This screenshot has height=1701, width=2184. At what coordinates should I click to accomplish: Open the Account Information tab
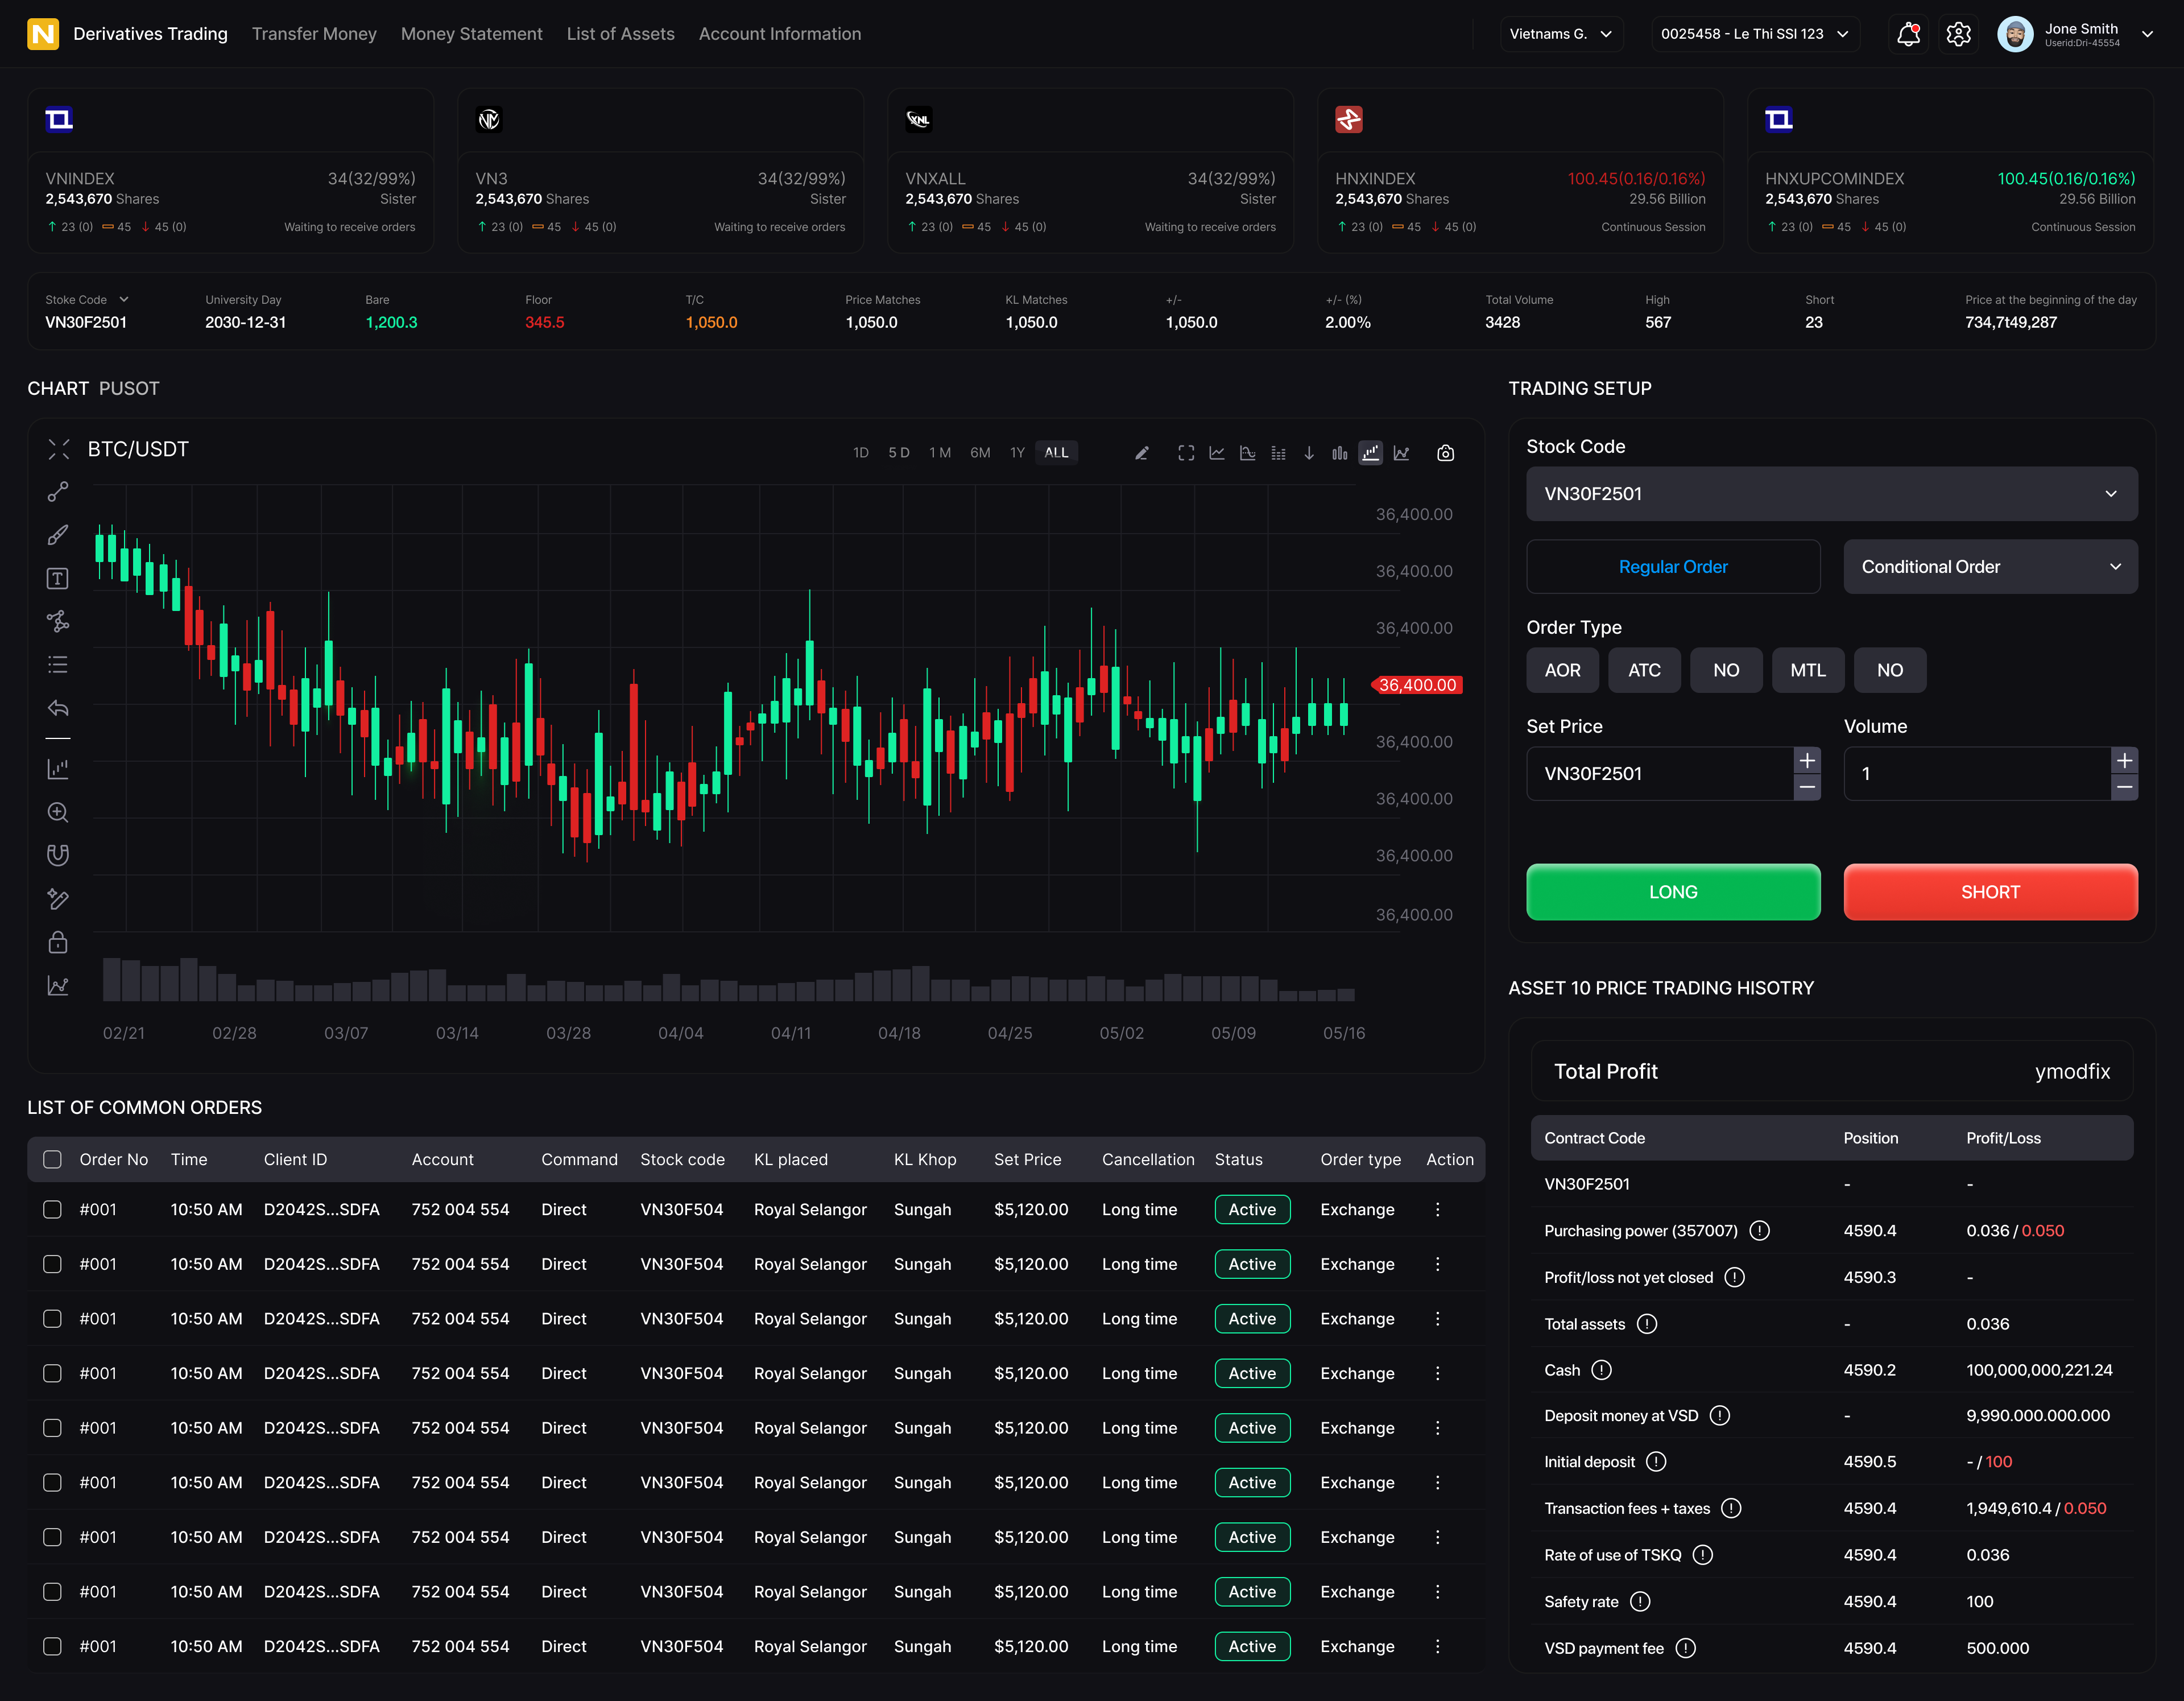click(780, 33)
